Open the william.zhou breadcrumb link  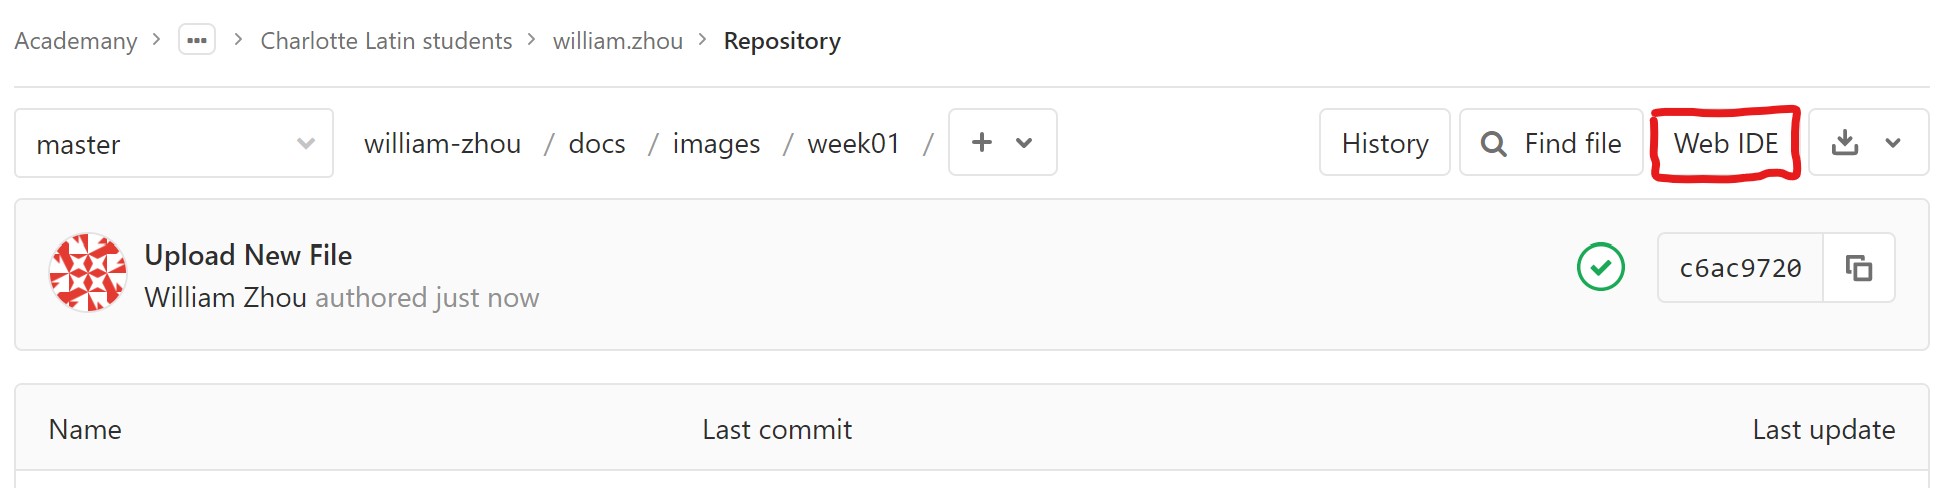(x=618, y=41)
